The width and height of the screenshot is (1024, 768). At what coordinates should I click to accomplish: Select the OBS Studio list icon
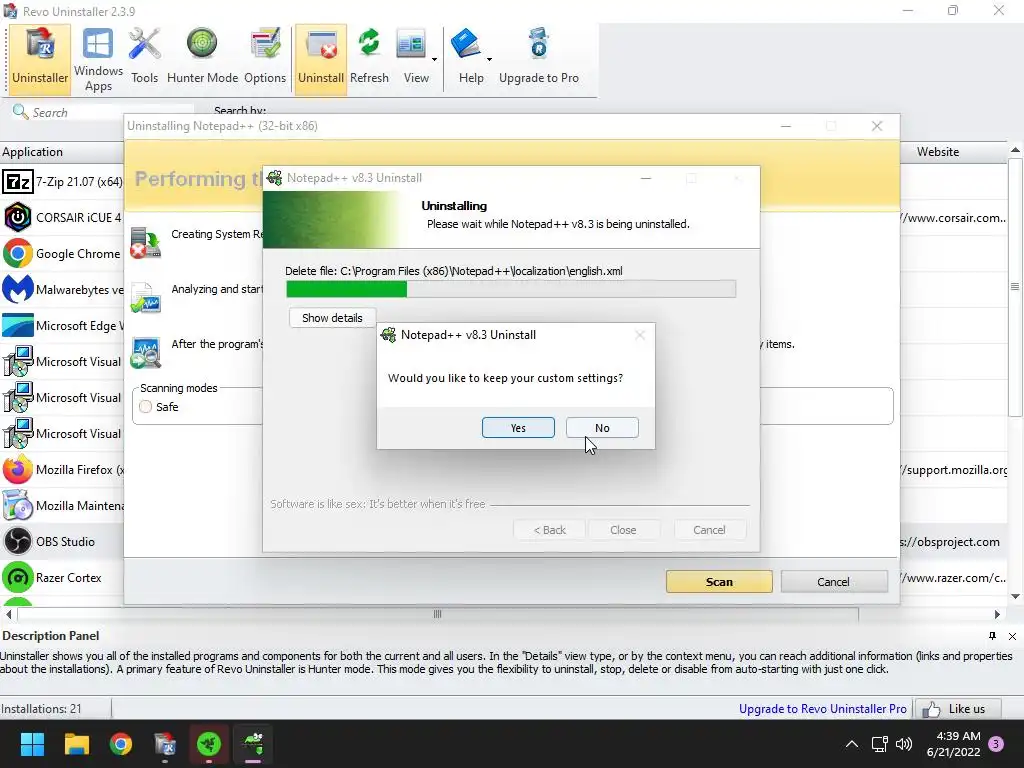pos(18,541)
